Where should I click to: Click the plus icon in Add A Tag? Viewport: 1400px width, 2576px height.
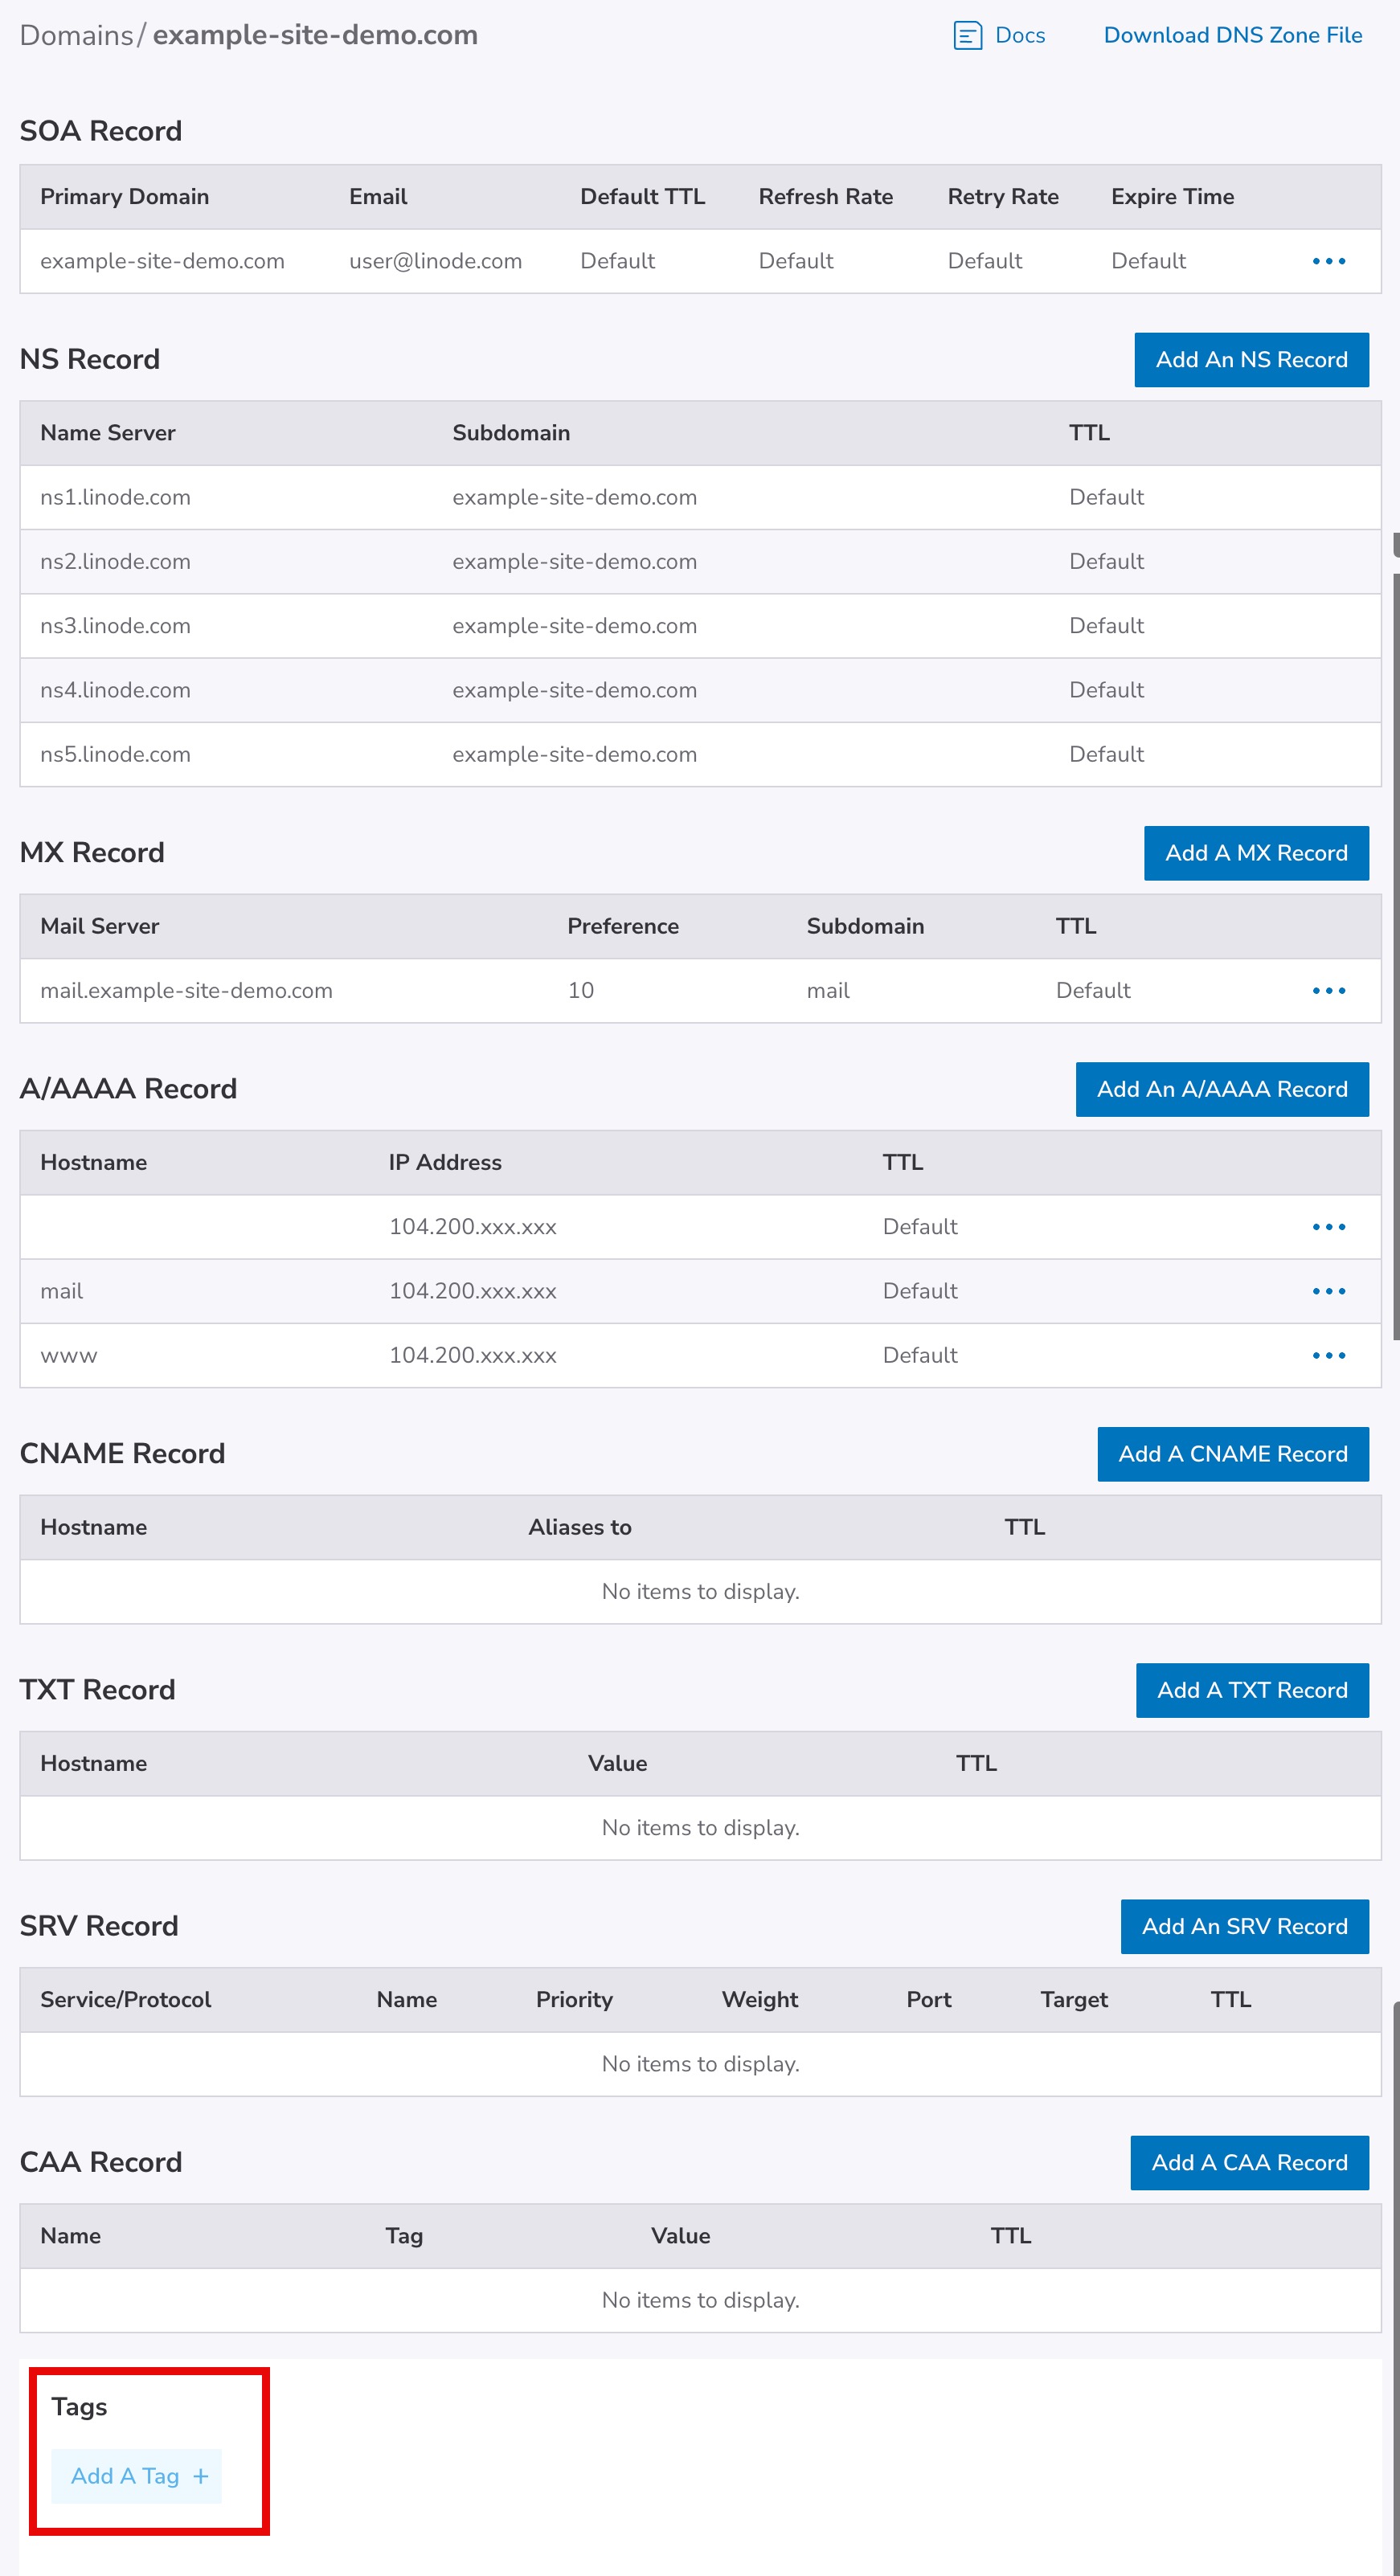pyautogui.click(x=201, y=2476)
